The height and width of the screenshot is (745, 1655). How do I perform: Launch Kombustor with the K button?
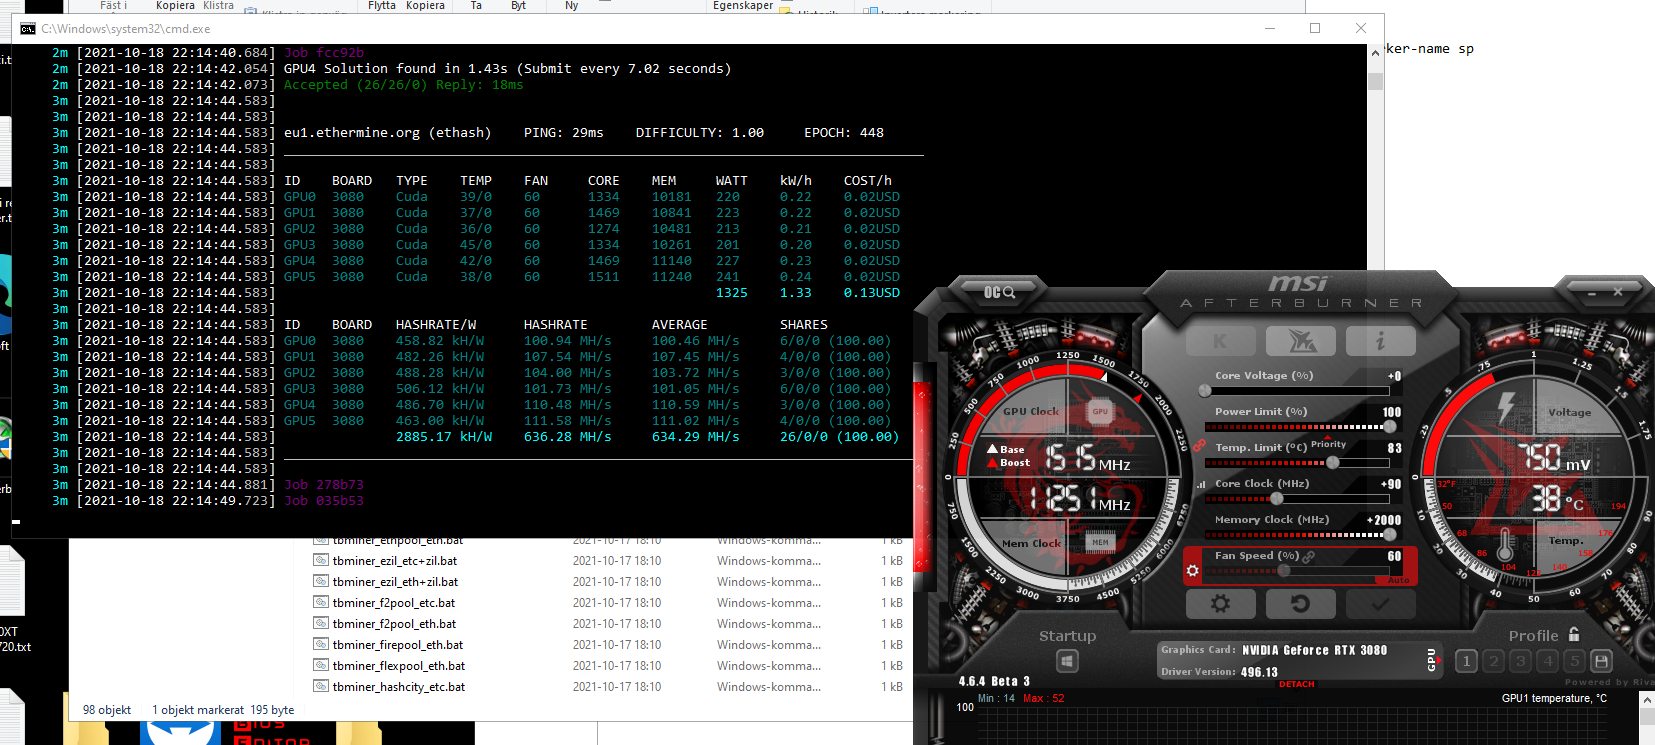point(1220,341)
